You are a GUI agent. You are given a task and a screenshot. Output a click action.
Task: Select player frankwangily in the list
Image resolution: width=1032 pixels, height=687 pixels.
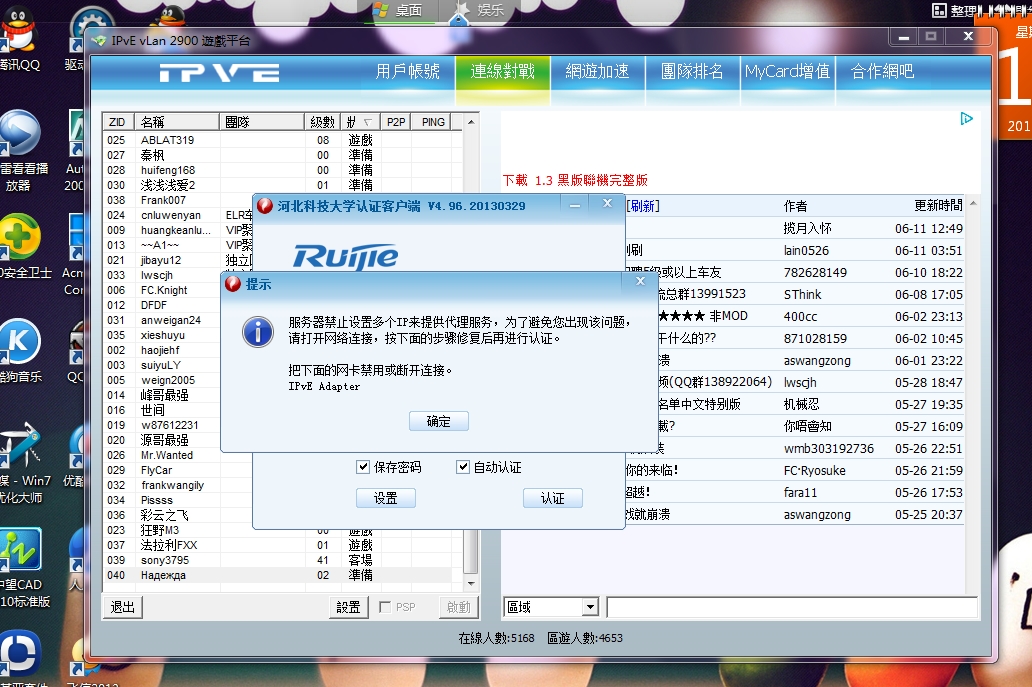click(x=178, y=485)
